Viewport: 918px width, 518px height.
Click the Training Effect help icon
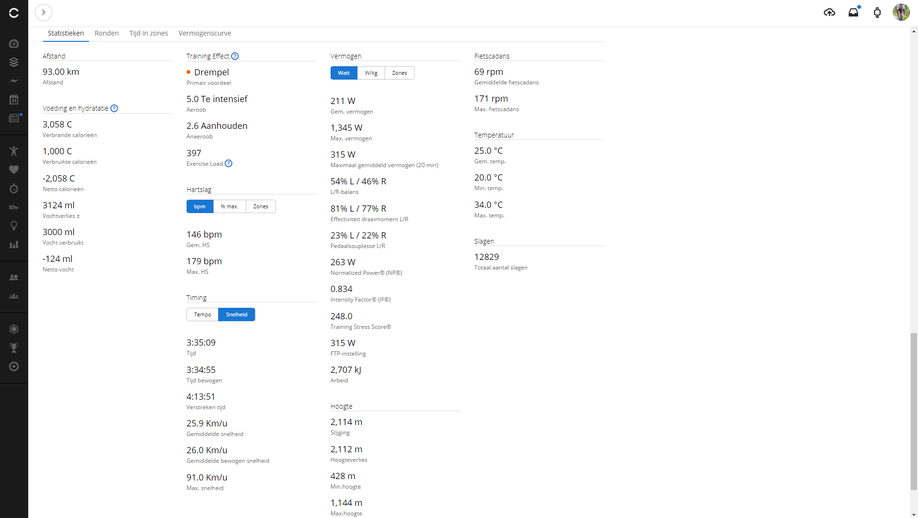[x=235, y=57]
